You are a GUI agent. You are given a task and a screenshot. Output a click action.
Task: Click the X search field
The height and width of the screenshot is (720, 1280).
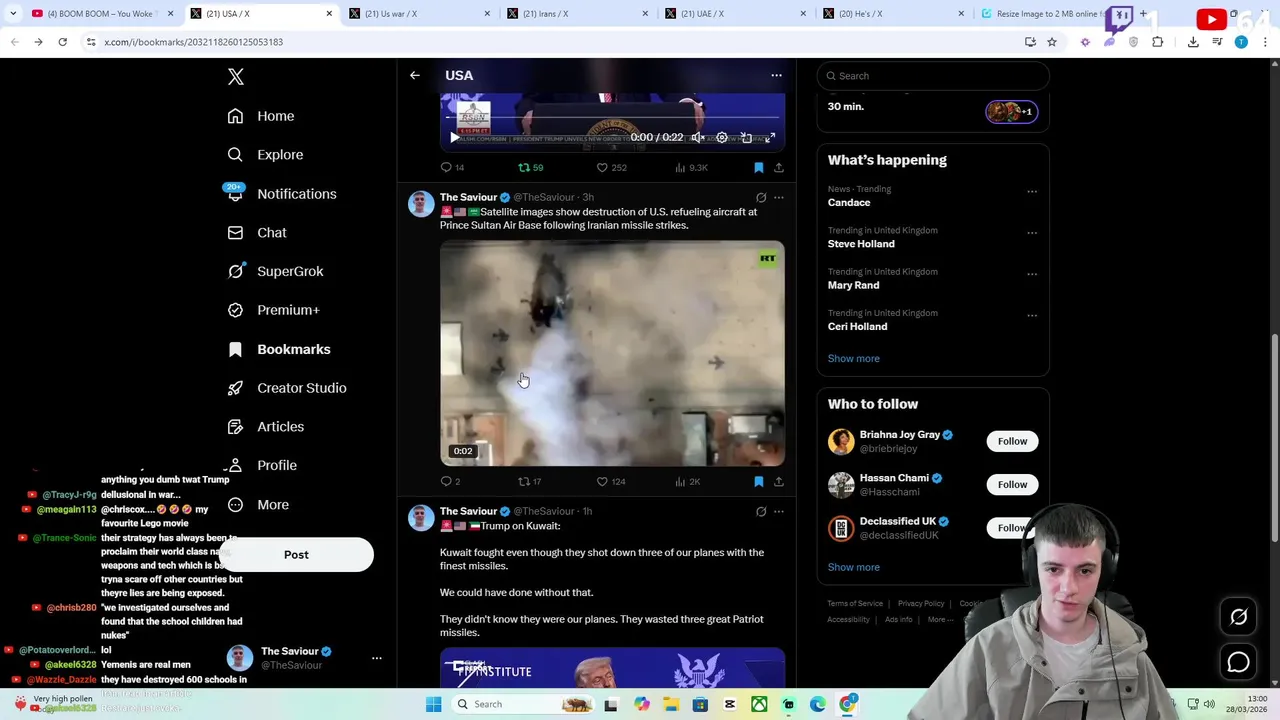933,76
